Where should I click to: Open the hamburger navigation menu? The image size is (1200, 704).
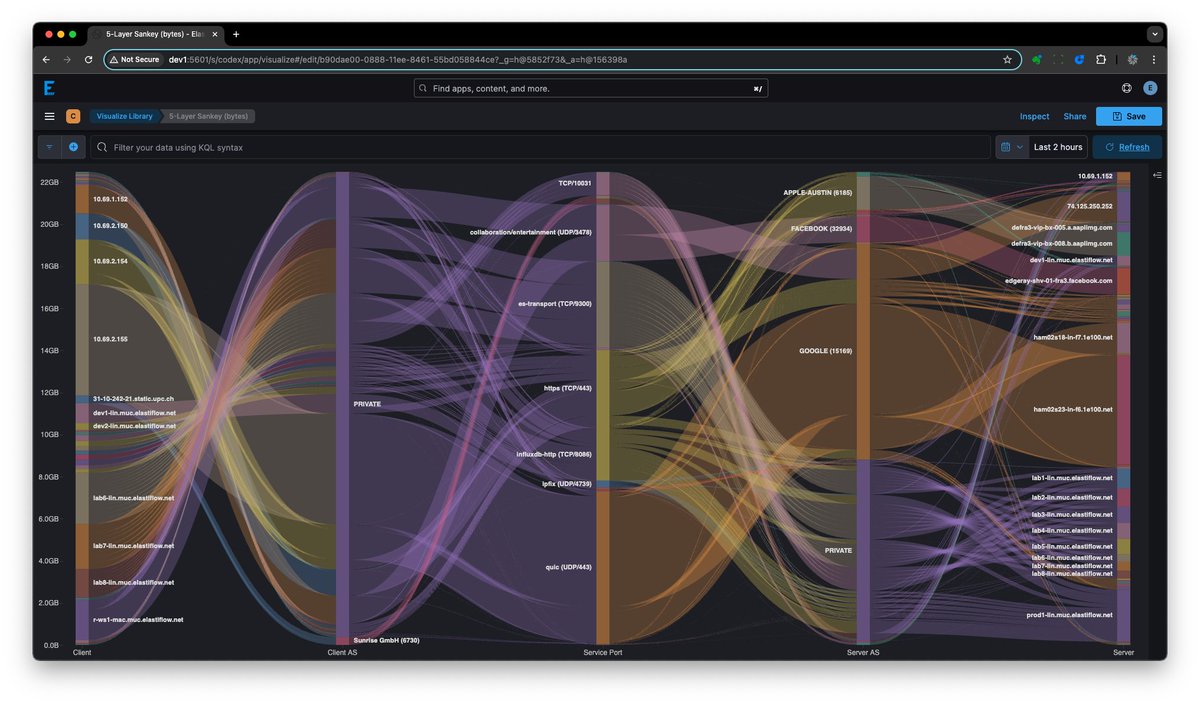click(49, 116)
